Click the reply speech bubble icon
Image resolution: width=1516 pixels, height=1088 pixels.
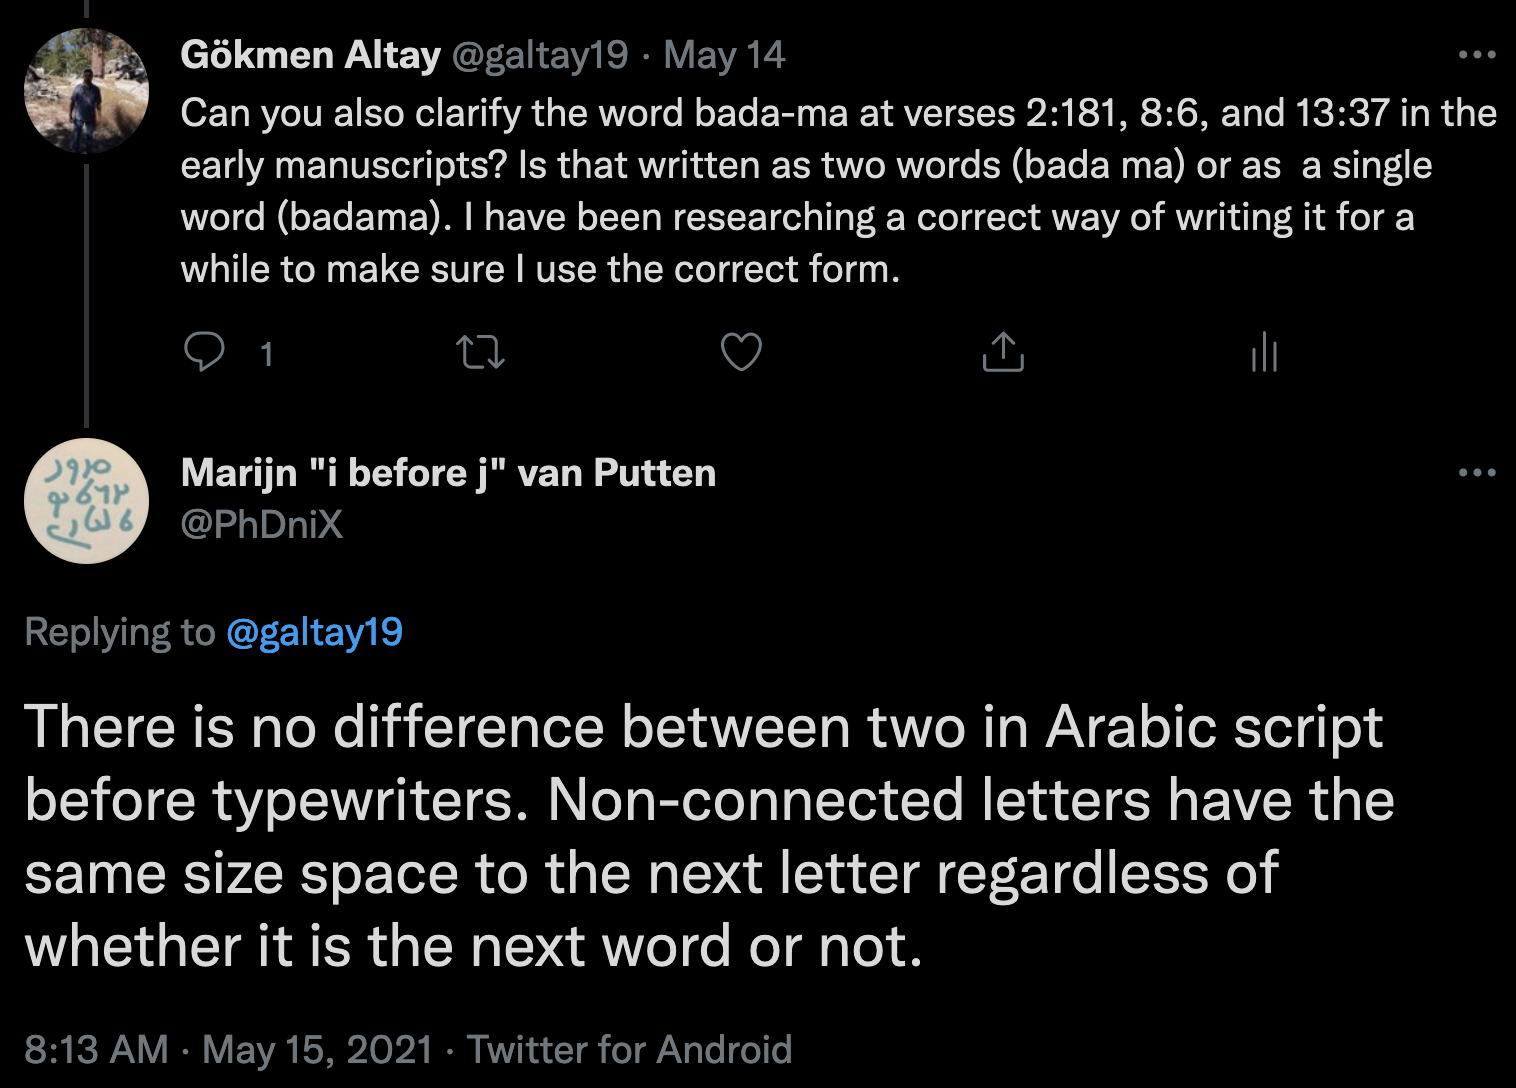pos(205,352)
